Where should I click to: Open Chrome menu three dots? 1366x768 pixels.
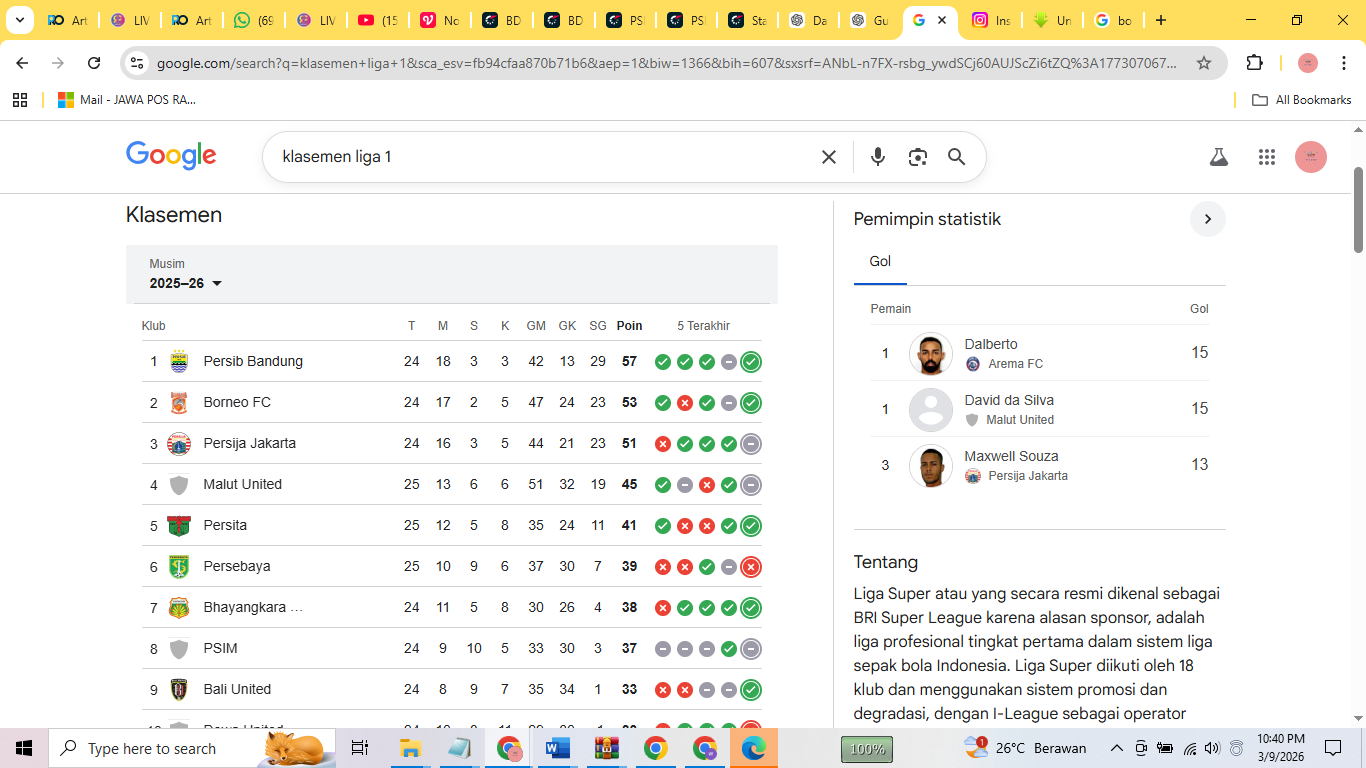[1344, 63]
